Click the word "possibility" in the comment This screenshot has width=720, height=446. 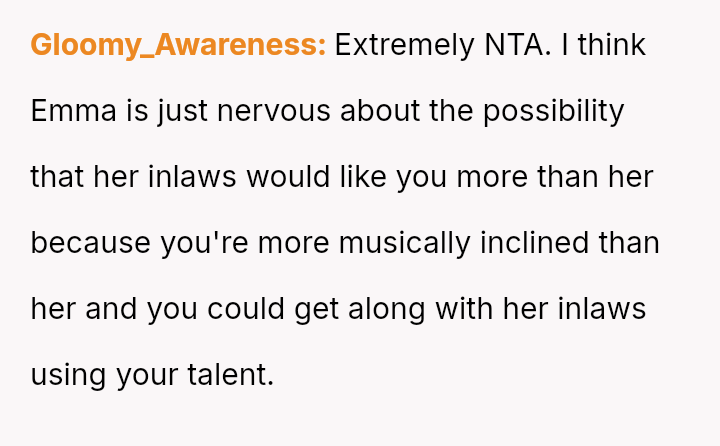click(x=554, y=112)
